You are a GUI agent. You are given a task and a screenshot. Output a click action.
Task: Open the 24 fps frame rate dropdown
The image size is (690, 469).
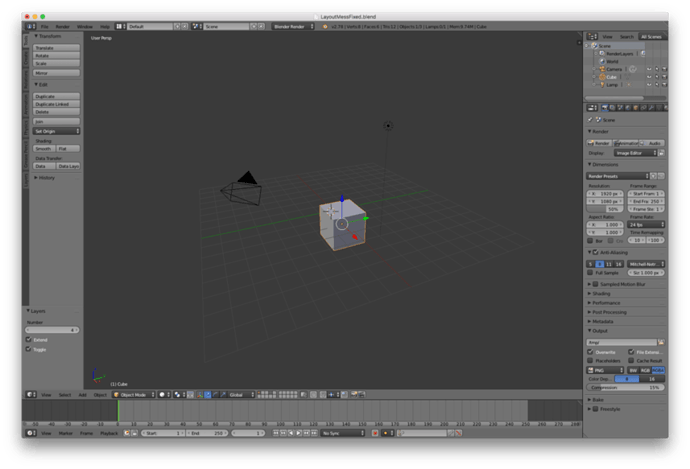coord(646,224)
